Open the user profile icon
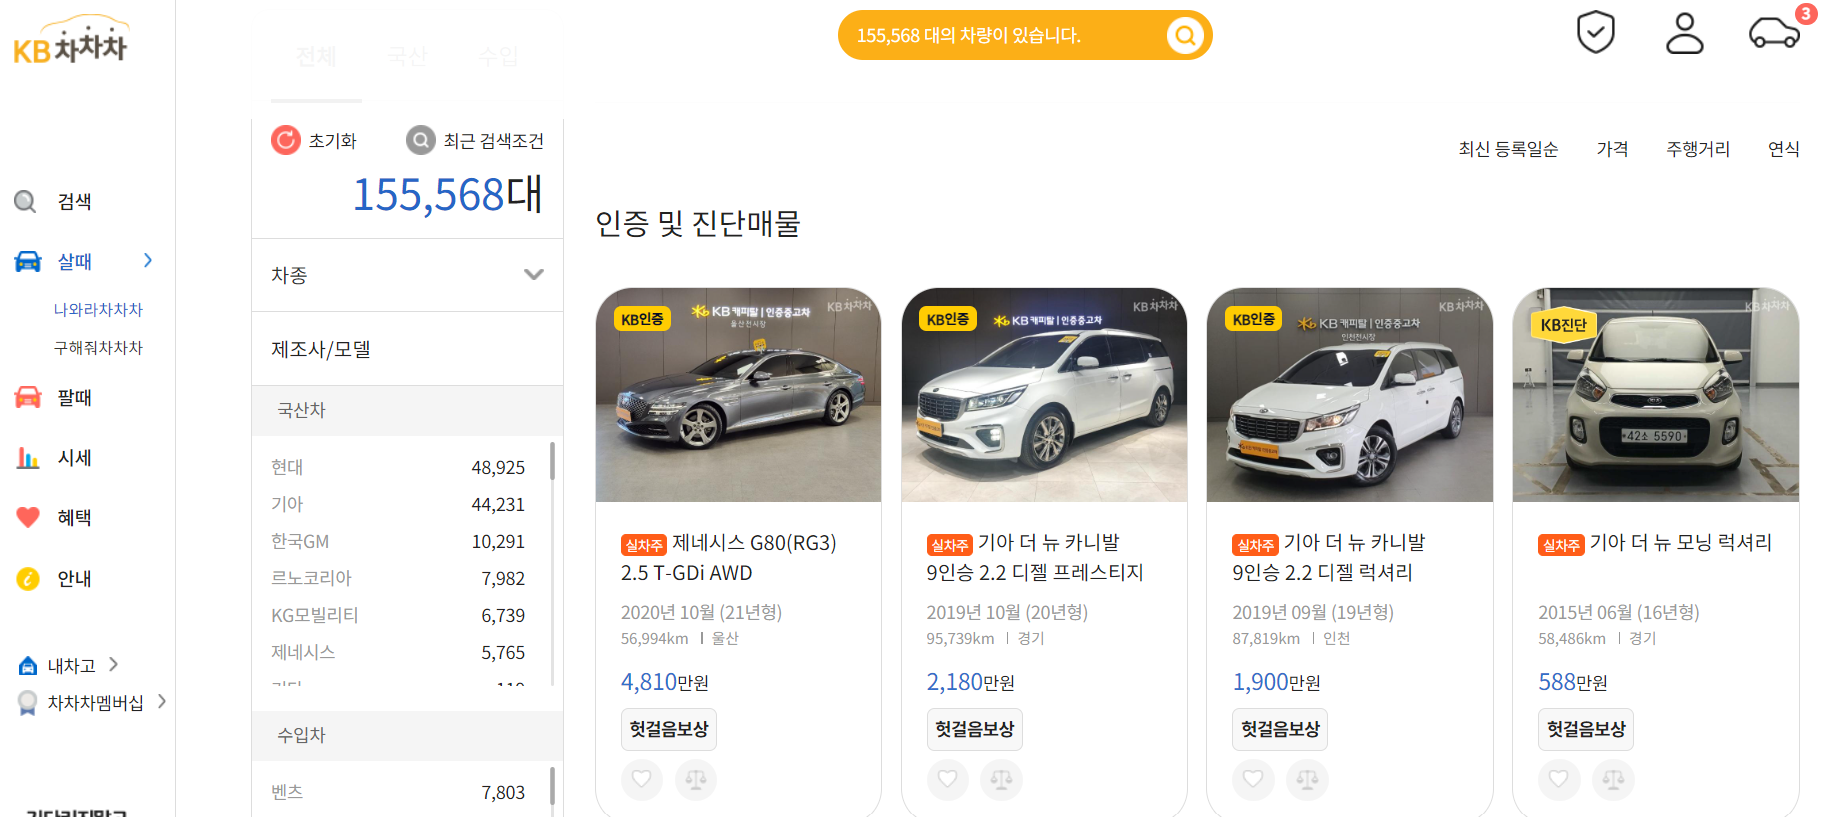Viewport: 1845px width, 817px height. click(x=1684, y=33)
